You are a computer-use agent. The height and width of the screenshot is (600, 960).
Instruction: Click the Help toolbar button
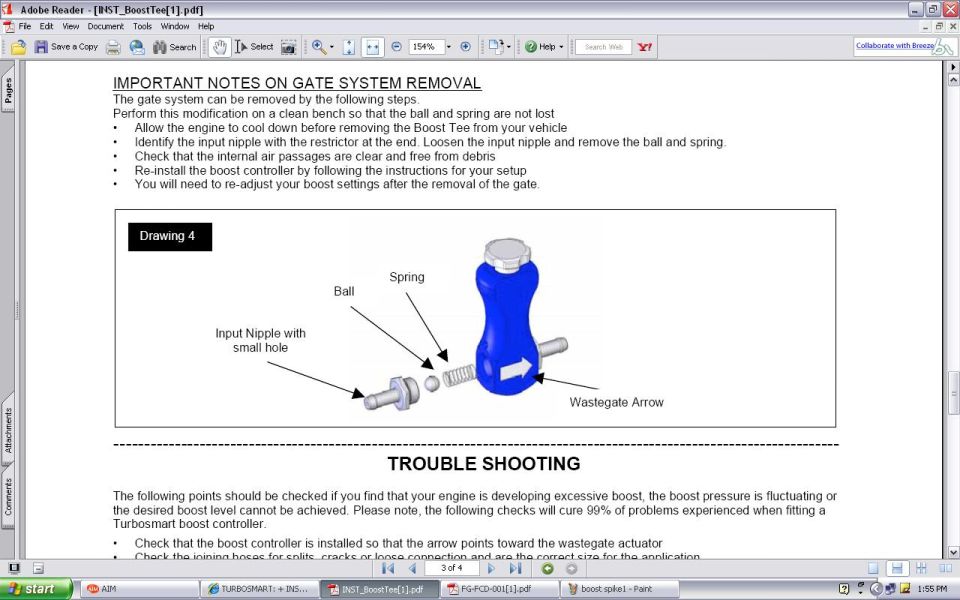(x=544, y=47)
